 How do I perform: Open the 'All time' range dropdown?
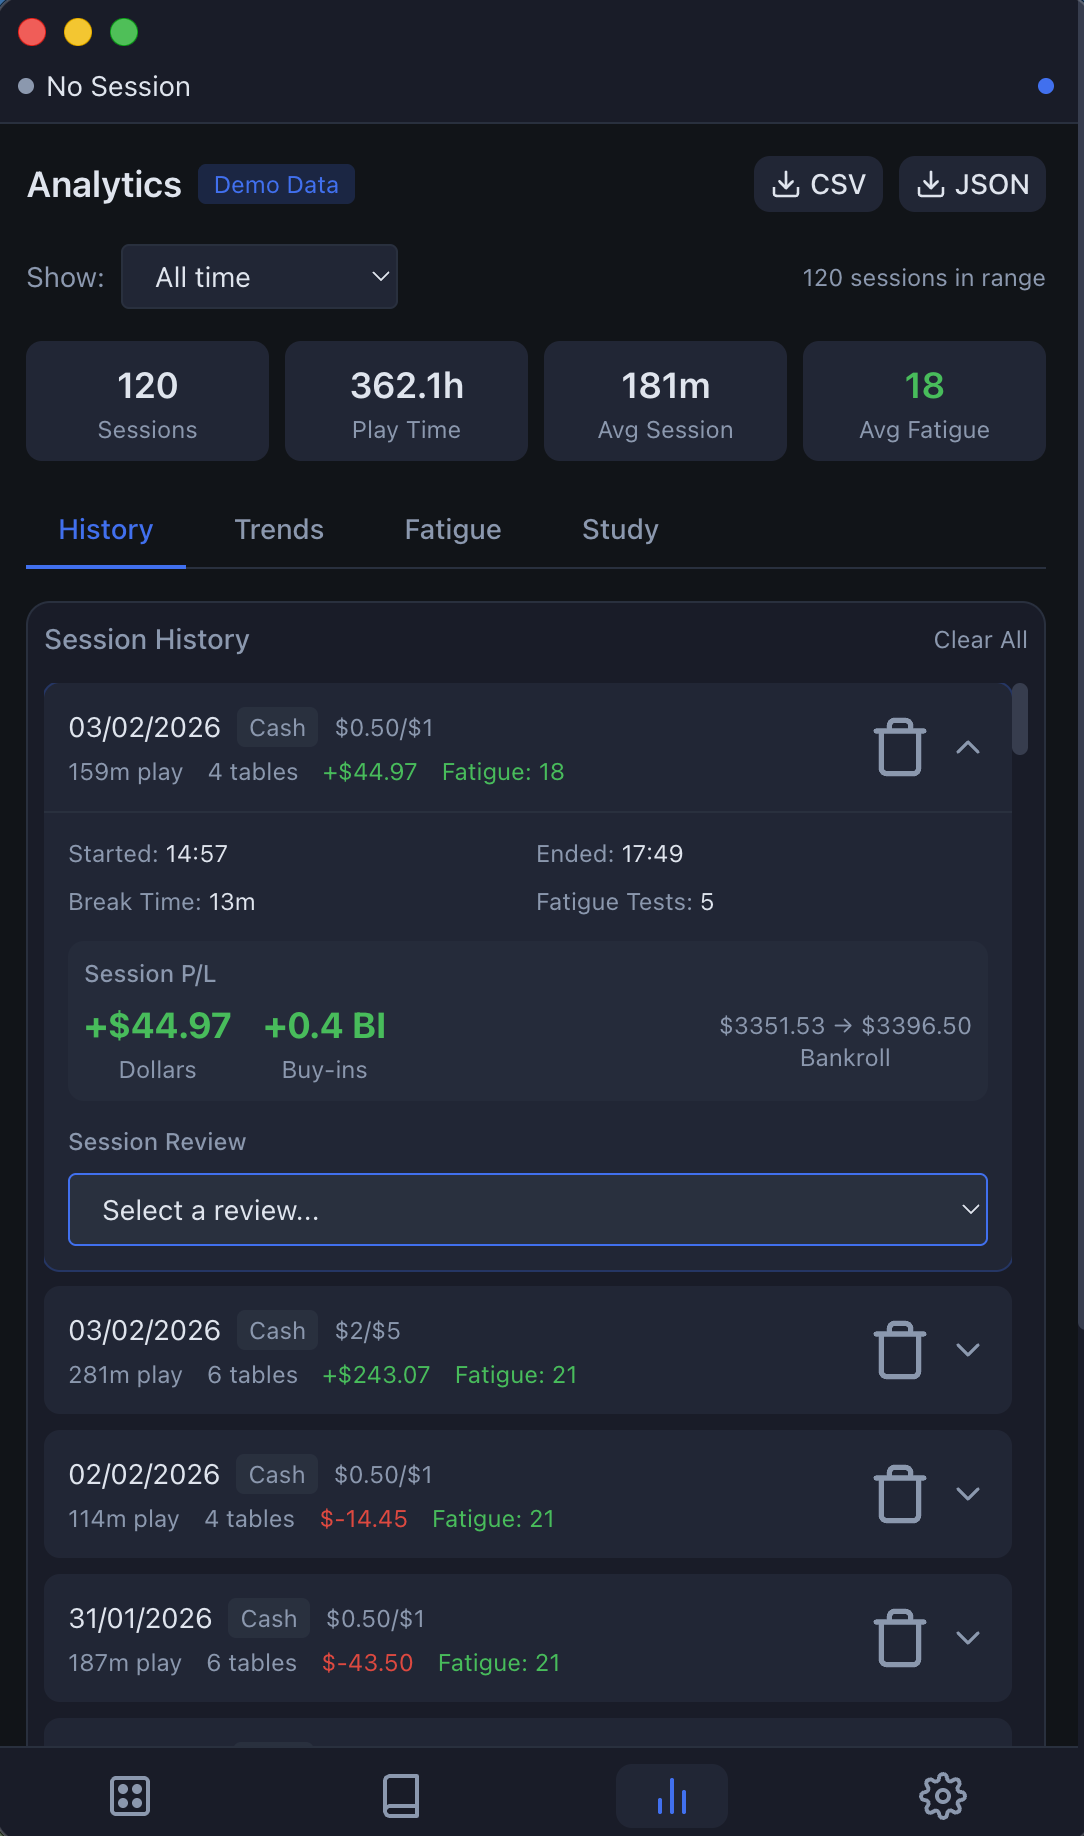pos(260,277)
